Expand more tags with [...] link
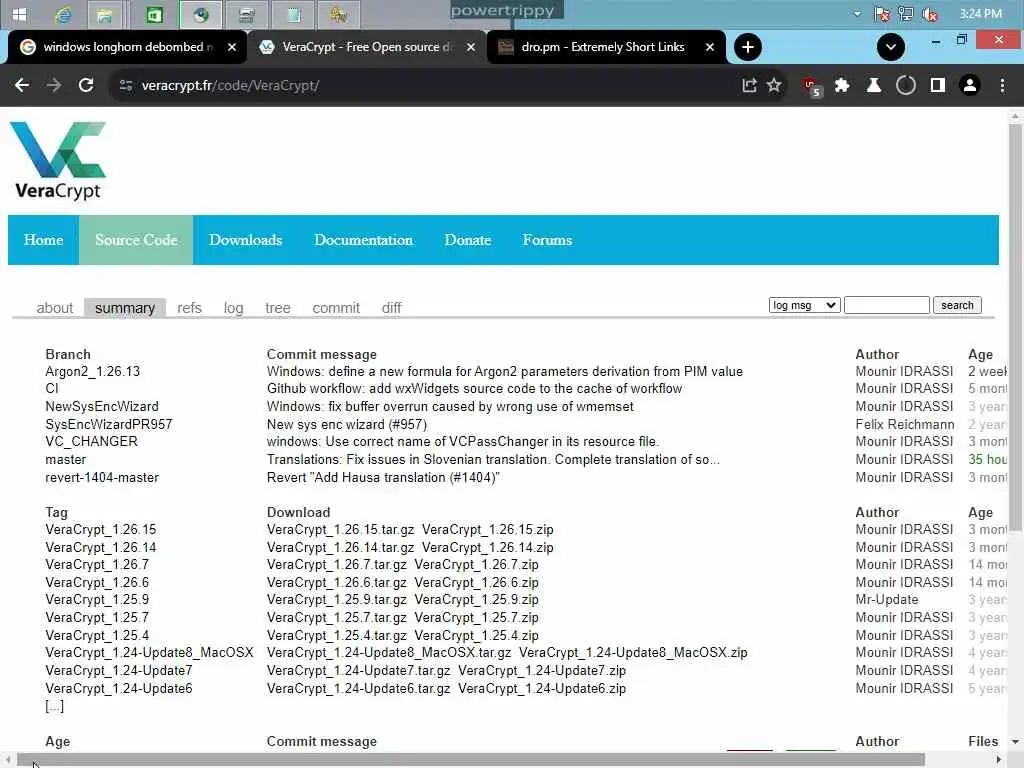 point(54,706)
